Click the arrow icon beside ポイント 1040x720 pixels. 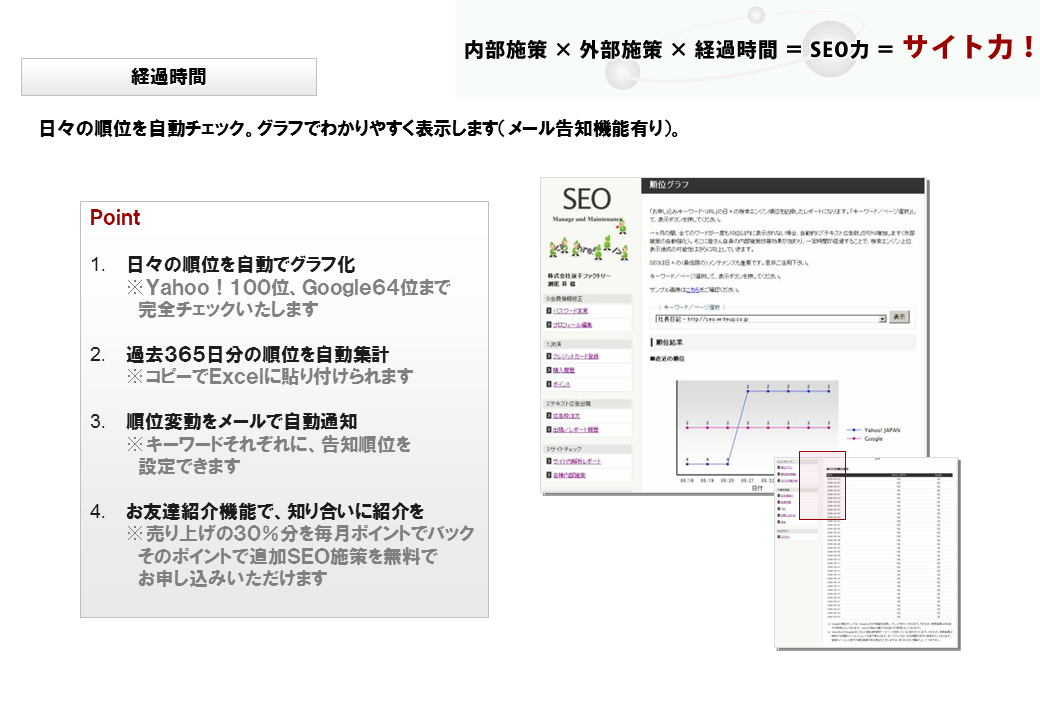click(548, 384)
